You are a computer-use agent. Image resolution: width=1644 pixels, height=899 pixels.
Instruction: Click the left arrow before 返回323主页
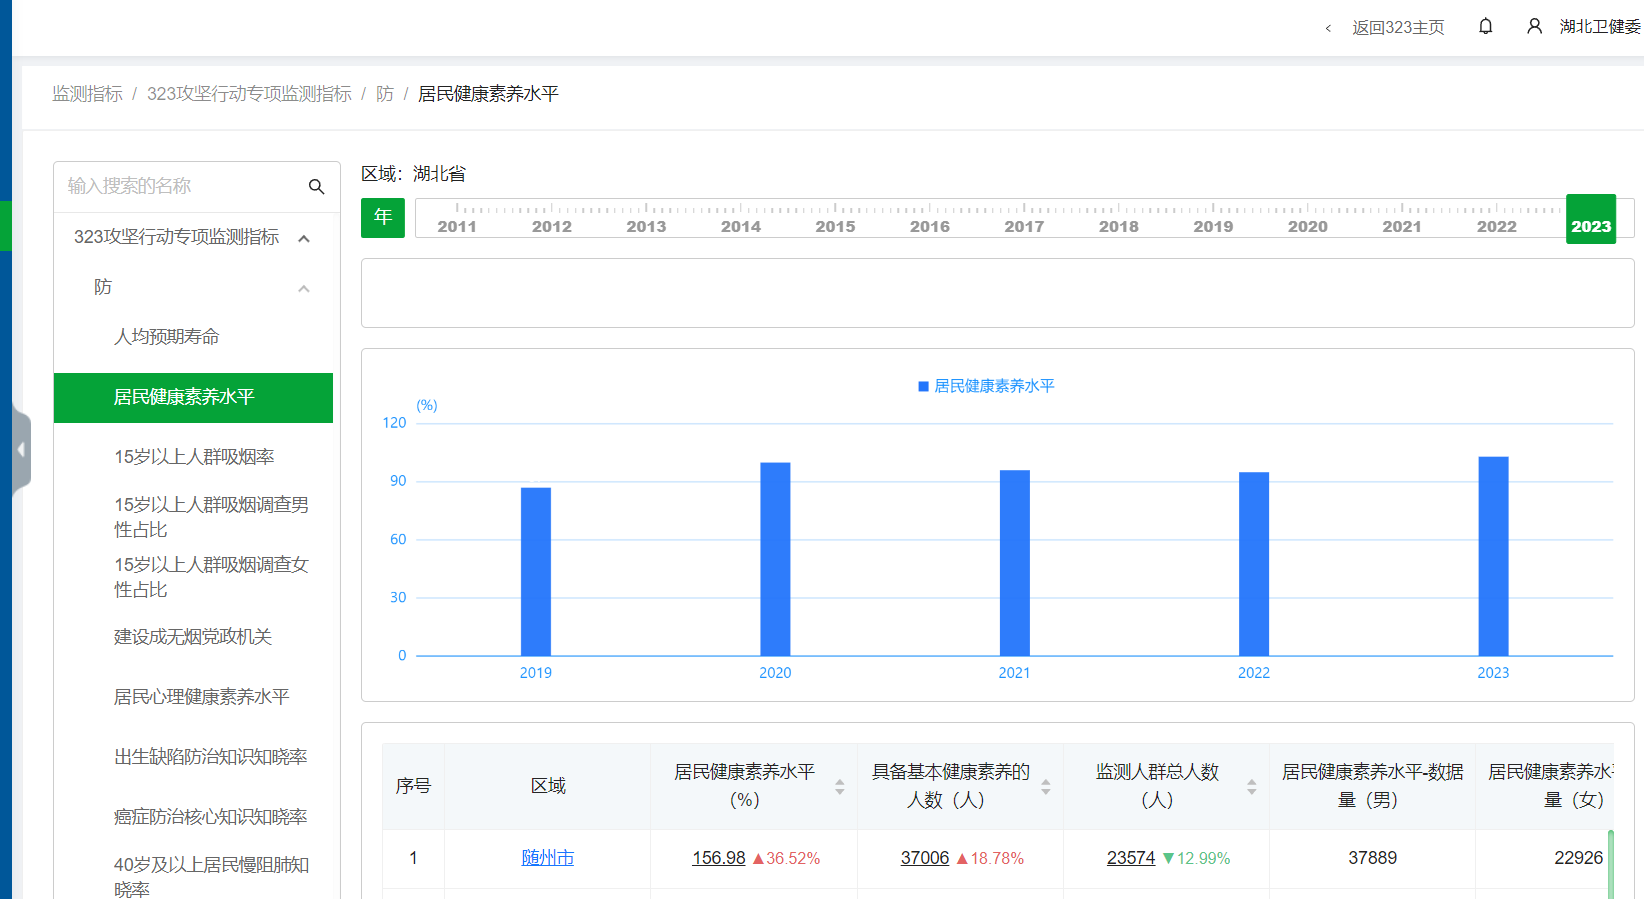(x=1328, y=28)
